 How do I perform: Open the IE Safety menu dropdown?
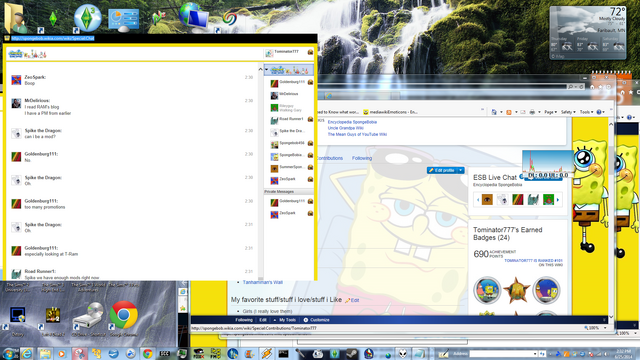(x=568, y=112)
